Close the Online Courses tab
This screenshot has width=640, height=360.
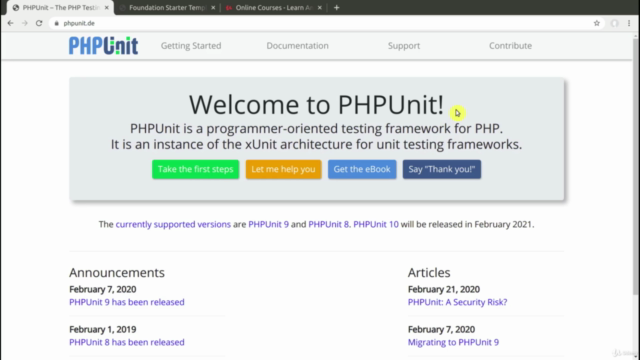point(320,7)
